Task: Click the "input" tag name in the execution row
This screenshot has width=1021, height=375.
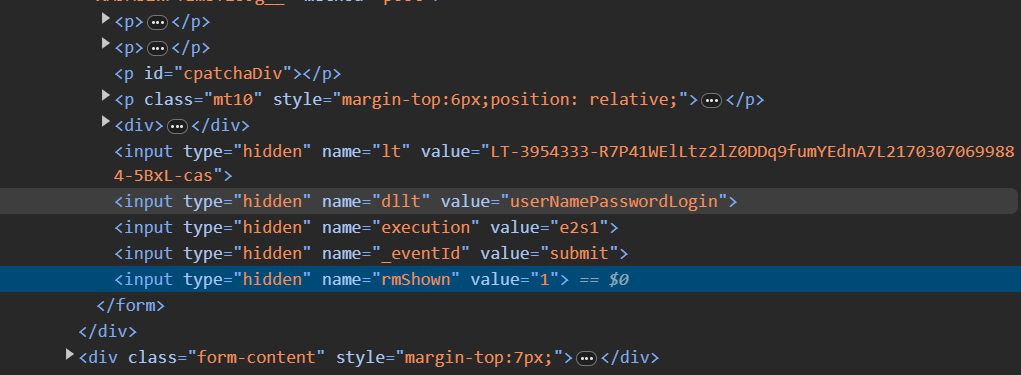Action: click(x=148, y=227)
